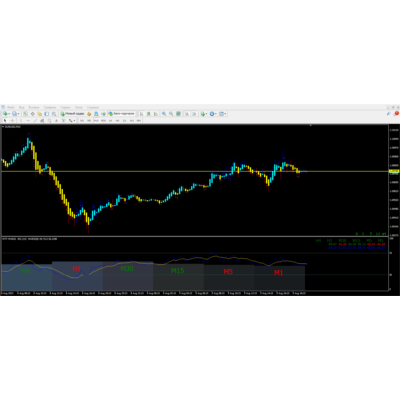Screen dimensions: 400x400
Task: Expand the Indicators list dropdown arrow
Action: point(207,114)
